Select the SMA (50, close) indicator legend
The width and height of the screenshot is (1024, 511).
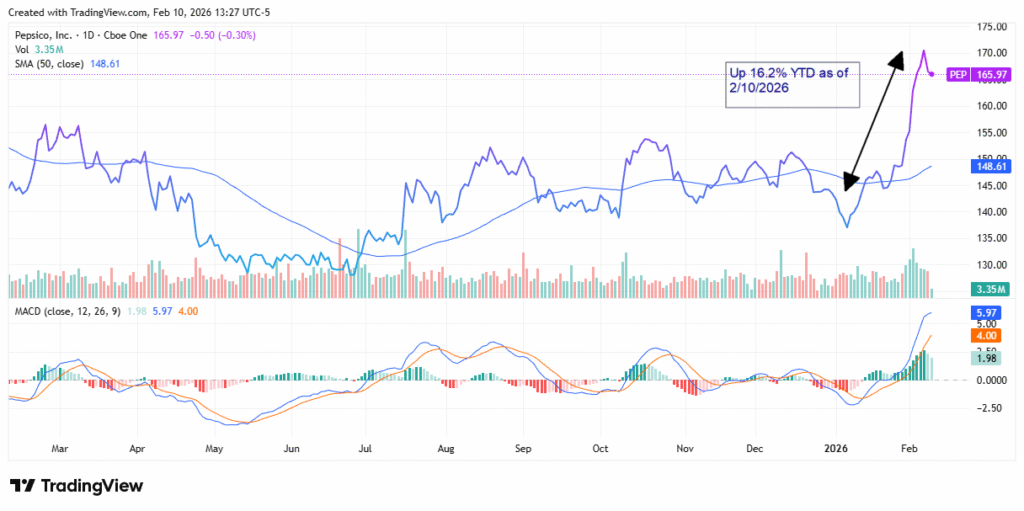[49, 62]
